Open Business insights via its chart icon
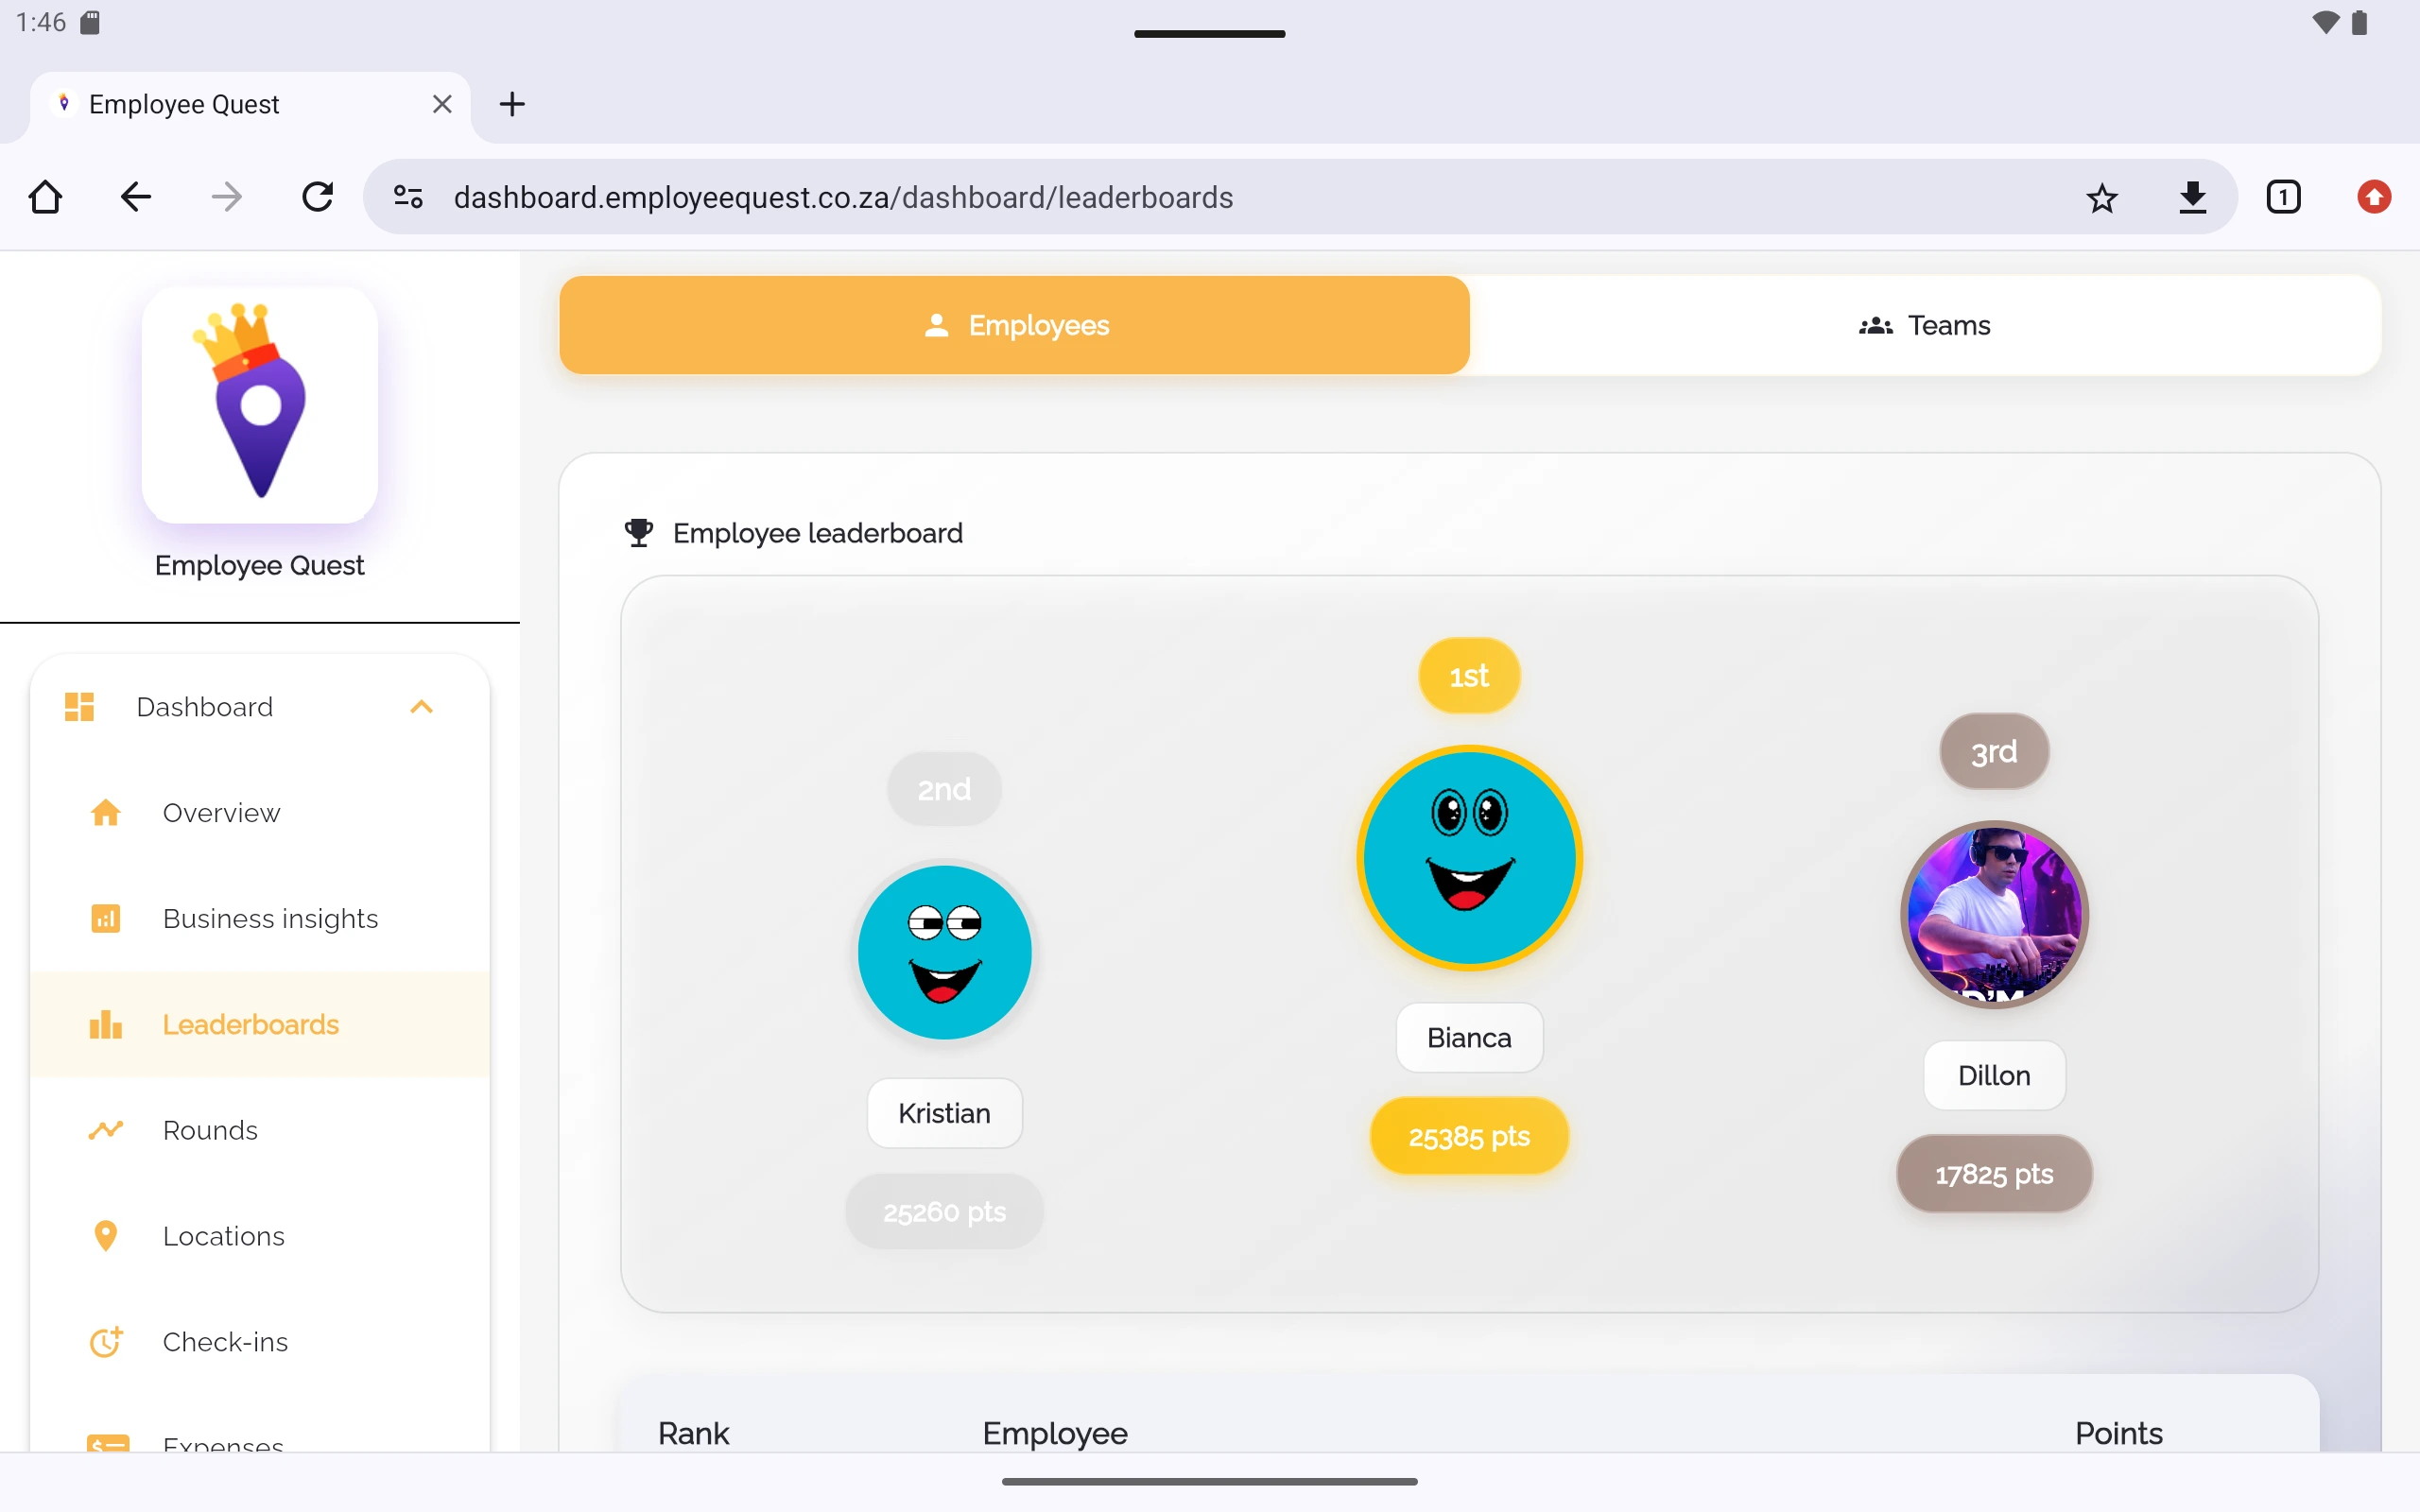This screenshot has height=1512, width=2420. 106,918
